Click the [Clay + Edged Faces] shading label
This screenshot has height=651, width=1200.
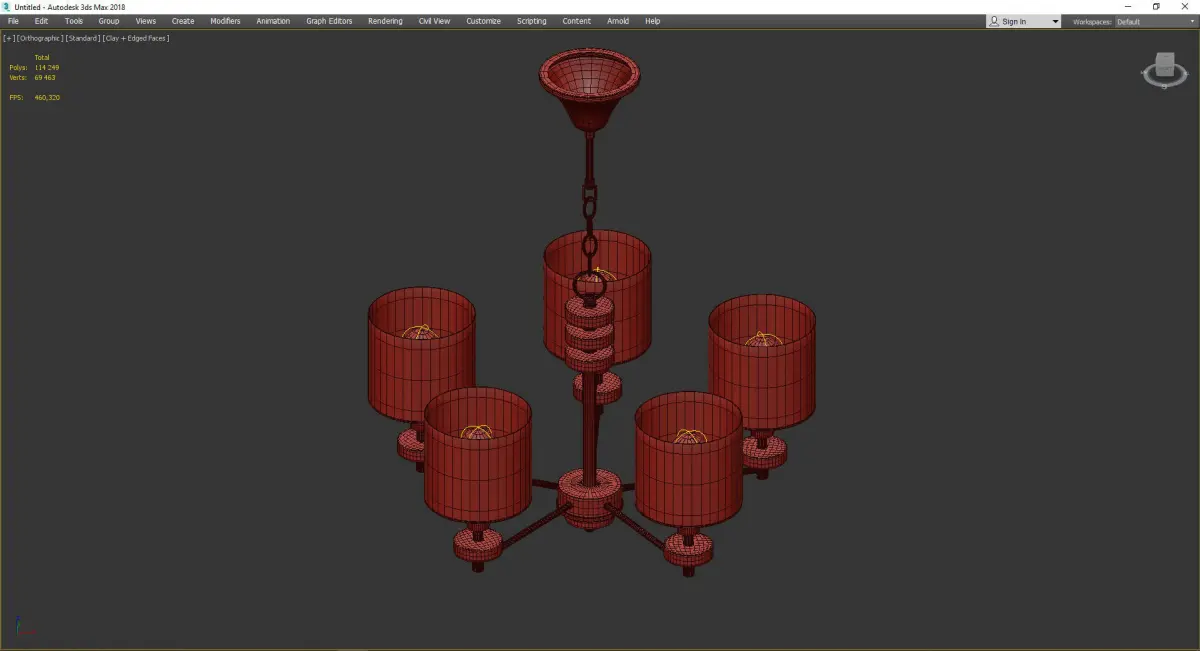[136, 38]
